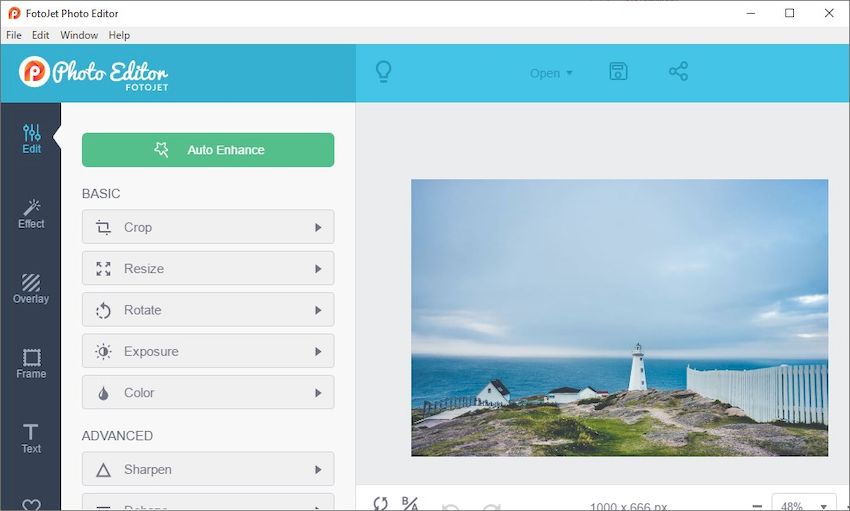Open the File menu
Viewport: 850px width, 511px height.
[14, 35]
